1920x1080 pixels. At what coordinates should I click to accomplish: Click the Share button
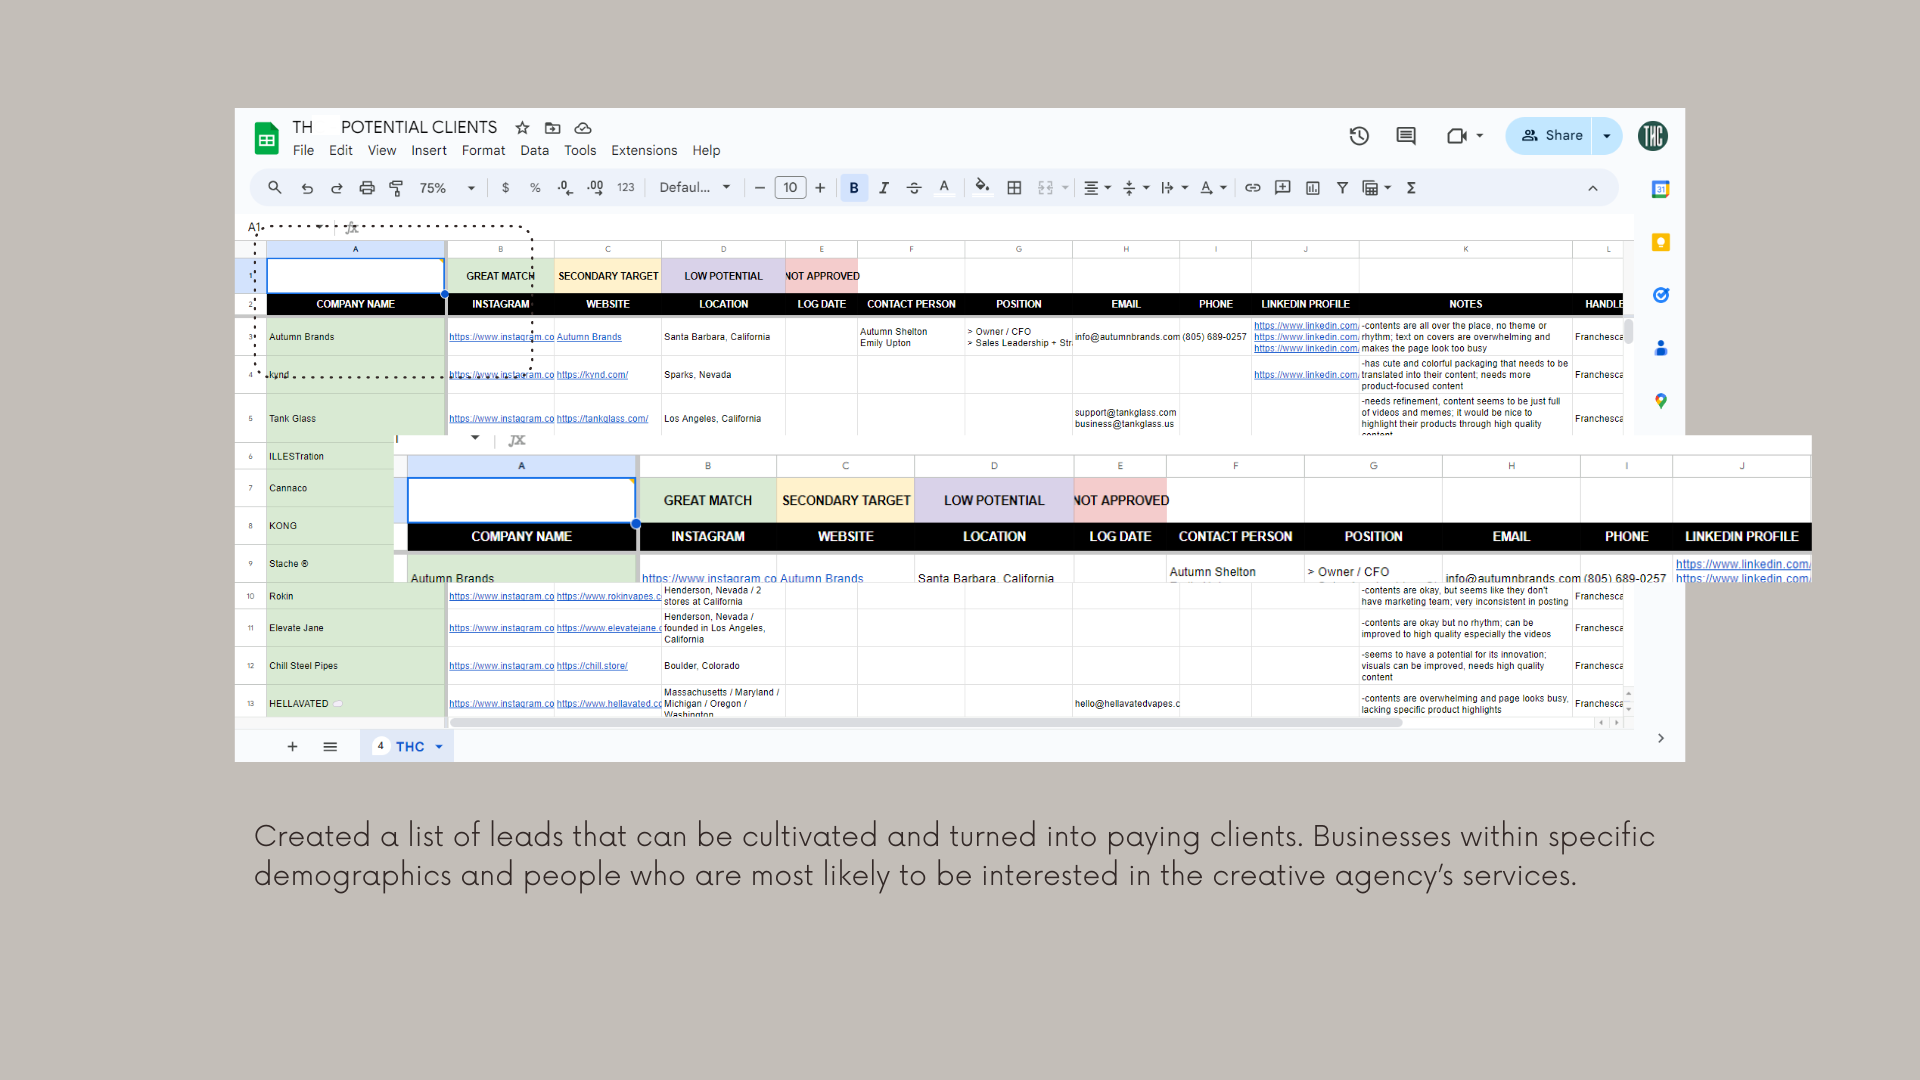coord(1551,136)
